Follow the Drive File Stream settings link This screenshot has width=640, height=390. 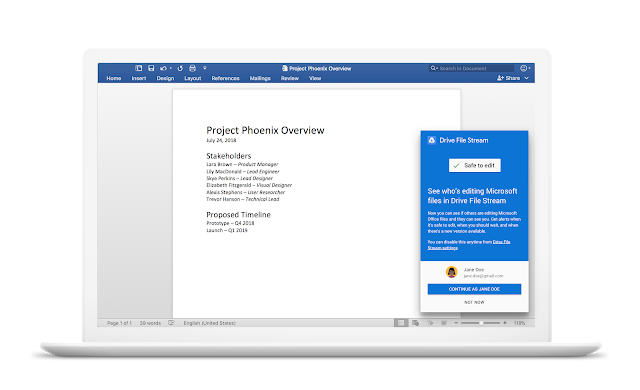pos(469,245)
